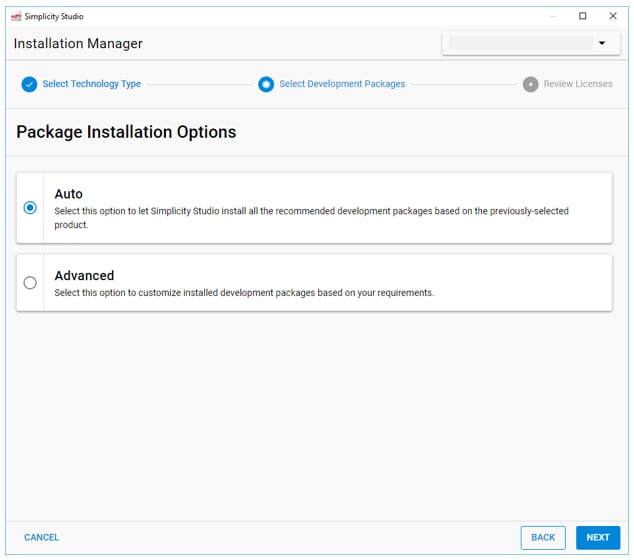Viewport: 634px width, 560px height.
Task: Click the completed checkmark step icon
Action: click(29, 84)
